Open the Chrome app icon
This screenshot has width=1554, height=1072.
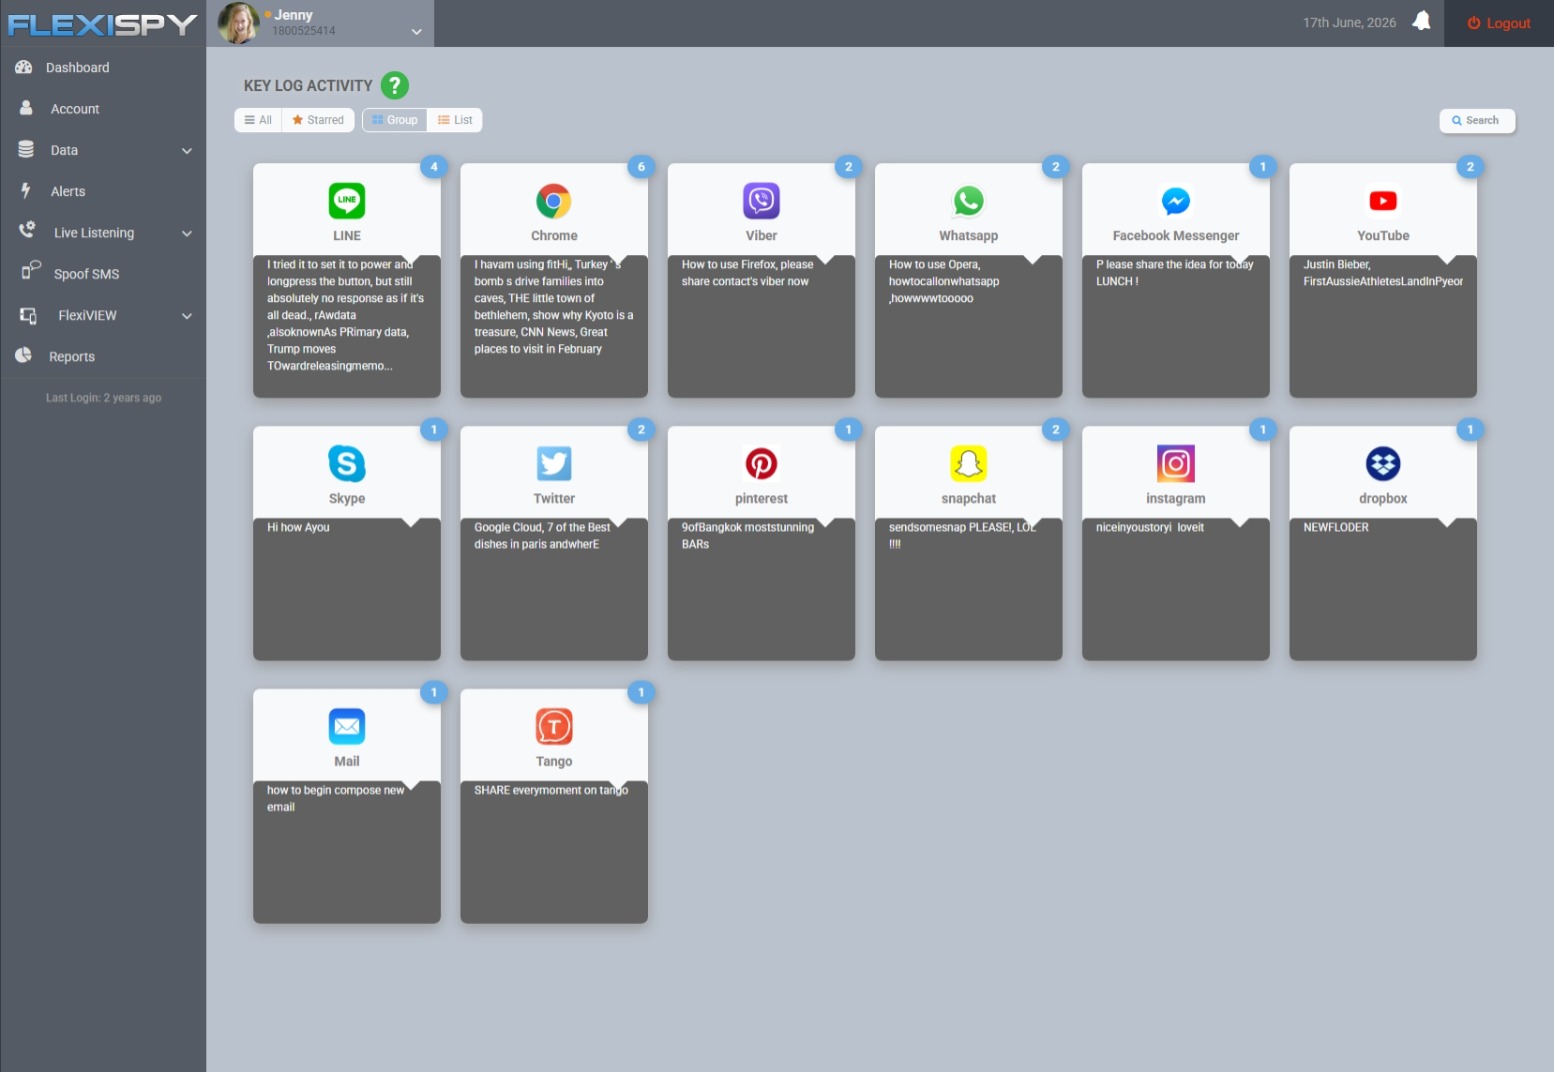(554, 201)
